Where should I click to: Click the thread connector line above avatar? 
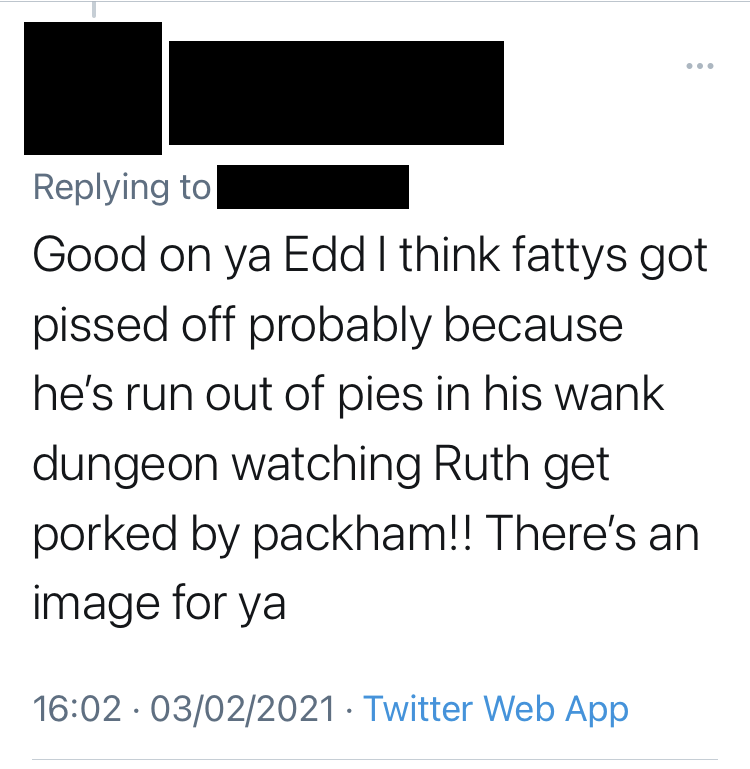(93, 9)
